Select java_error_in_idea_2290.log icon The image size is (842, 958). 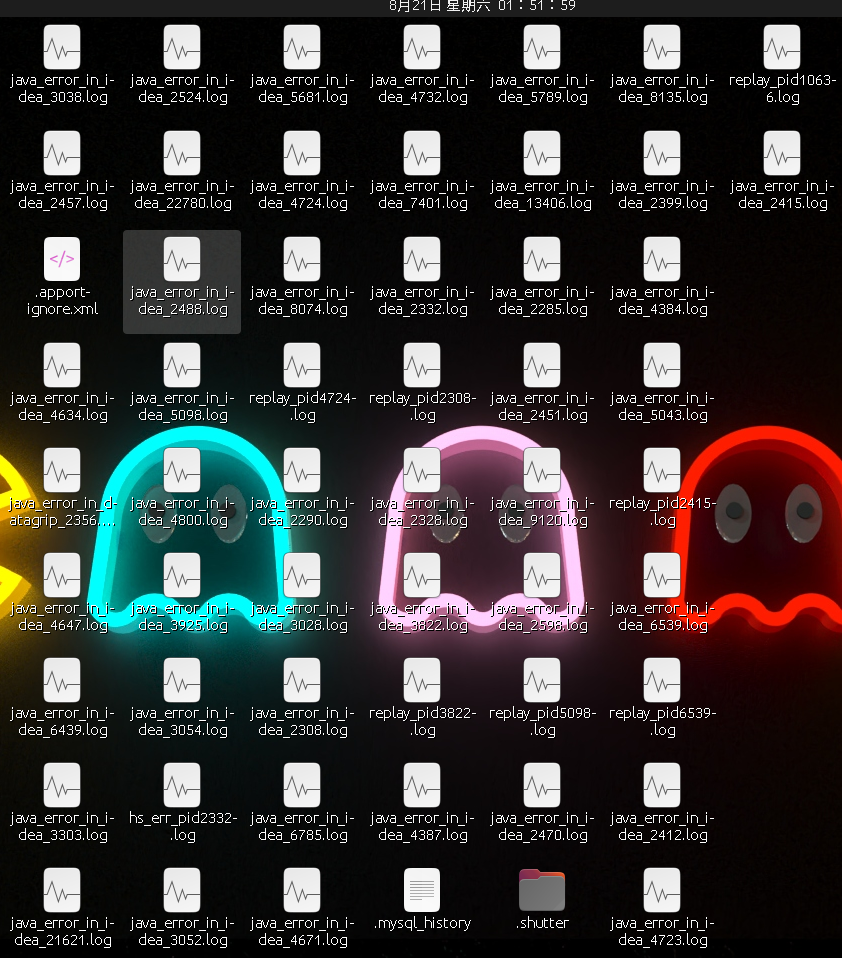(302, 470)
